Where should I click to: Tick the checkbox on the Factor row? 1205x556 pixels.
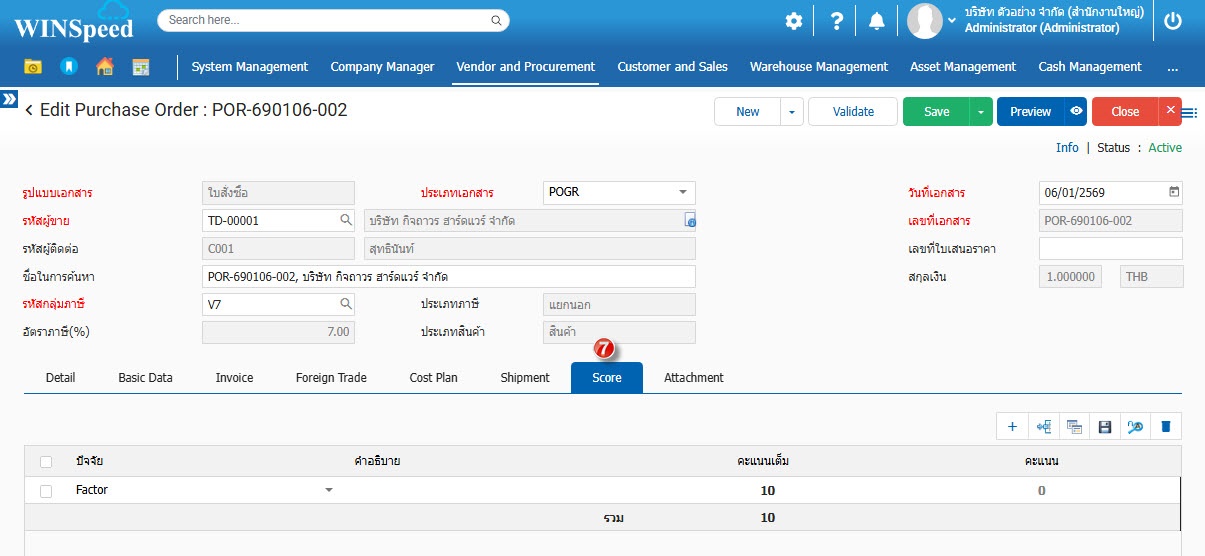tap(46, 491)
